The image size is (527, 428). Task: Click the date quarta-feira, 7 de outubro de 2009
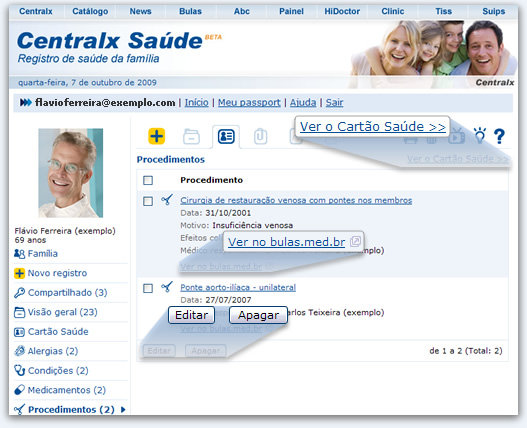click(87, 82)
